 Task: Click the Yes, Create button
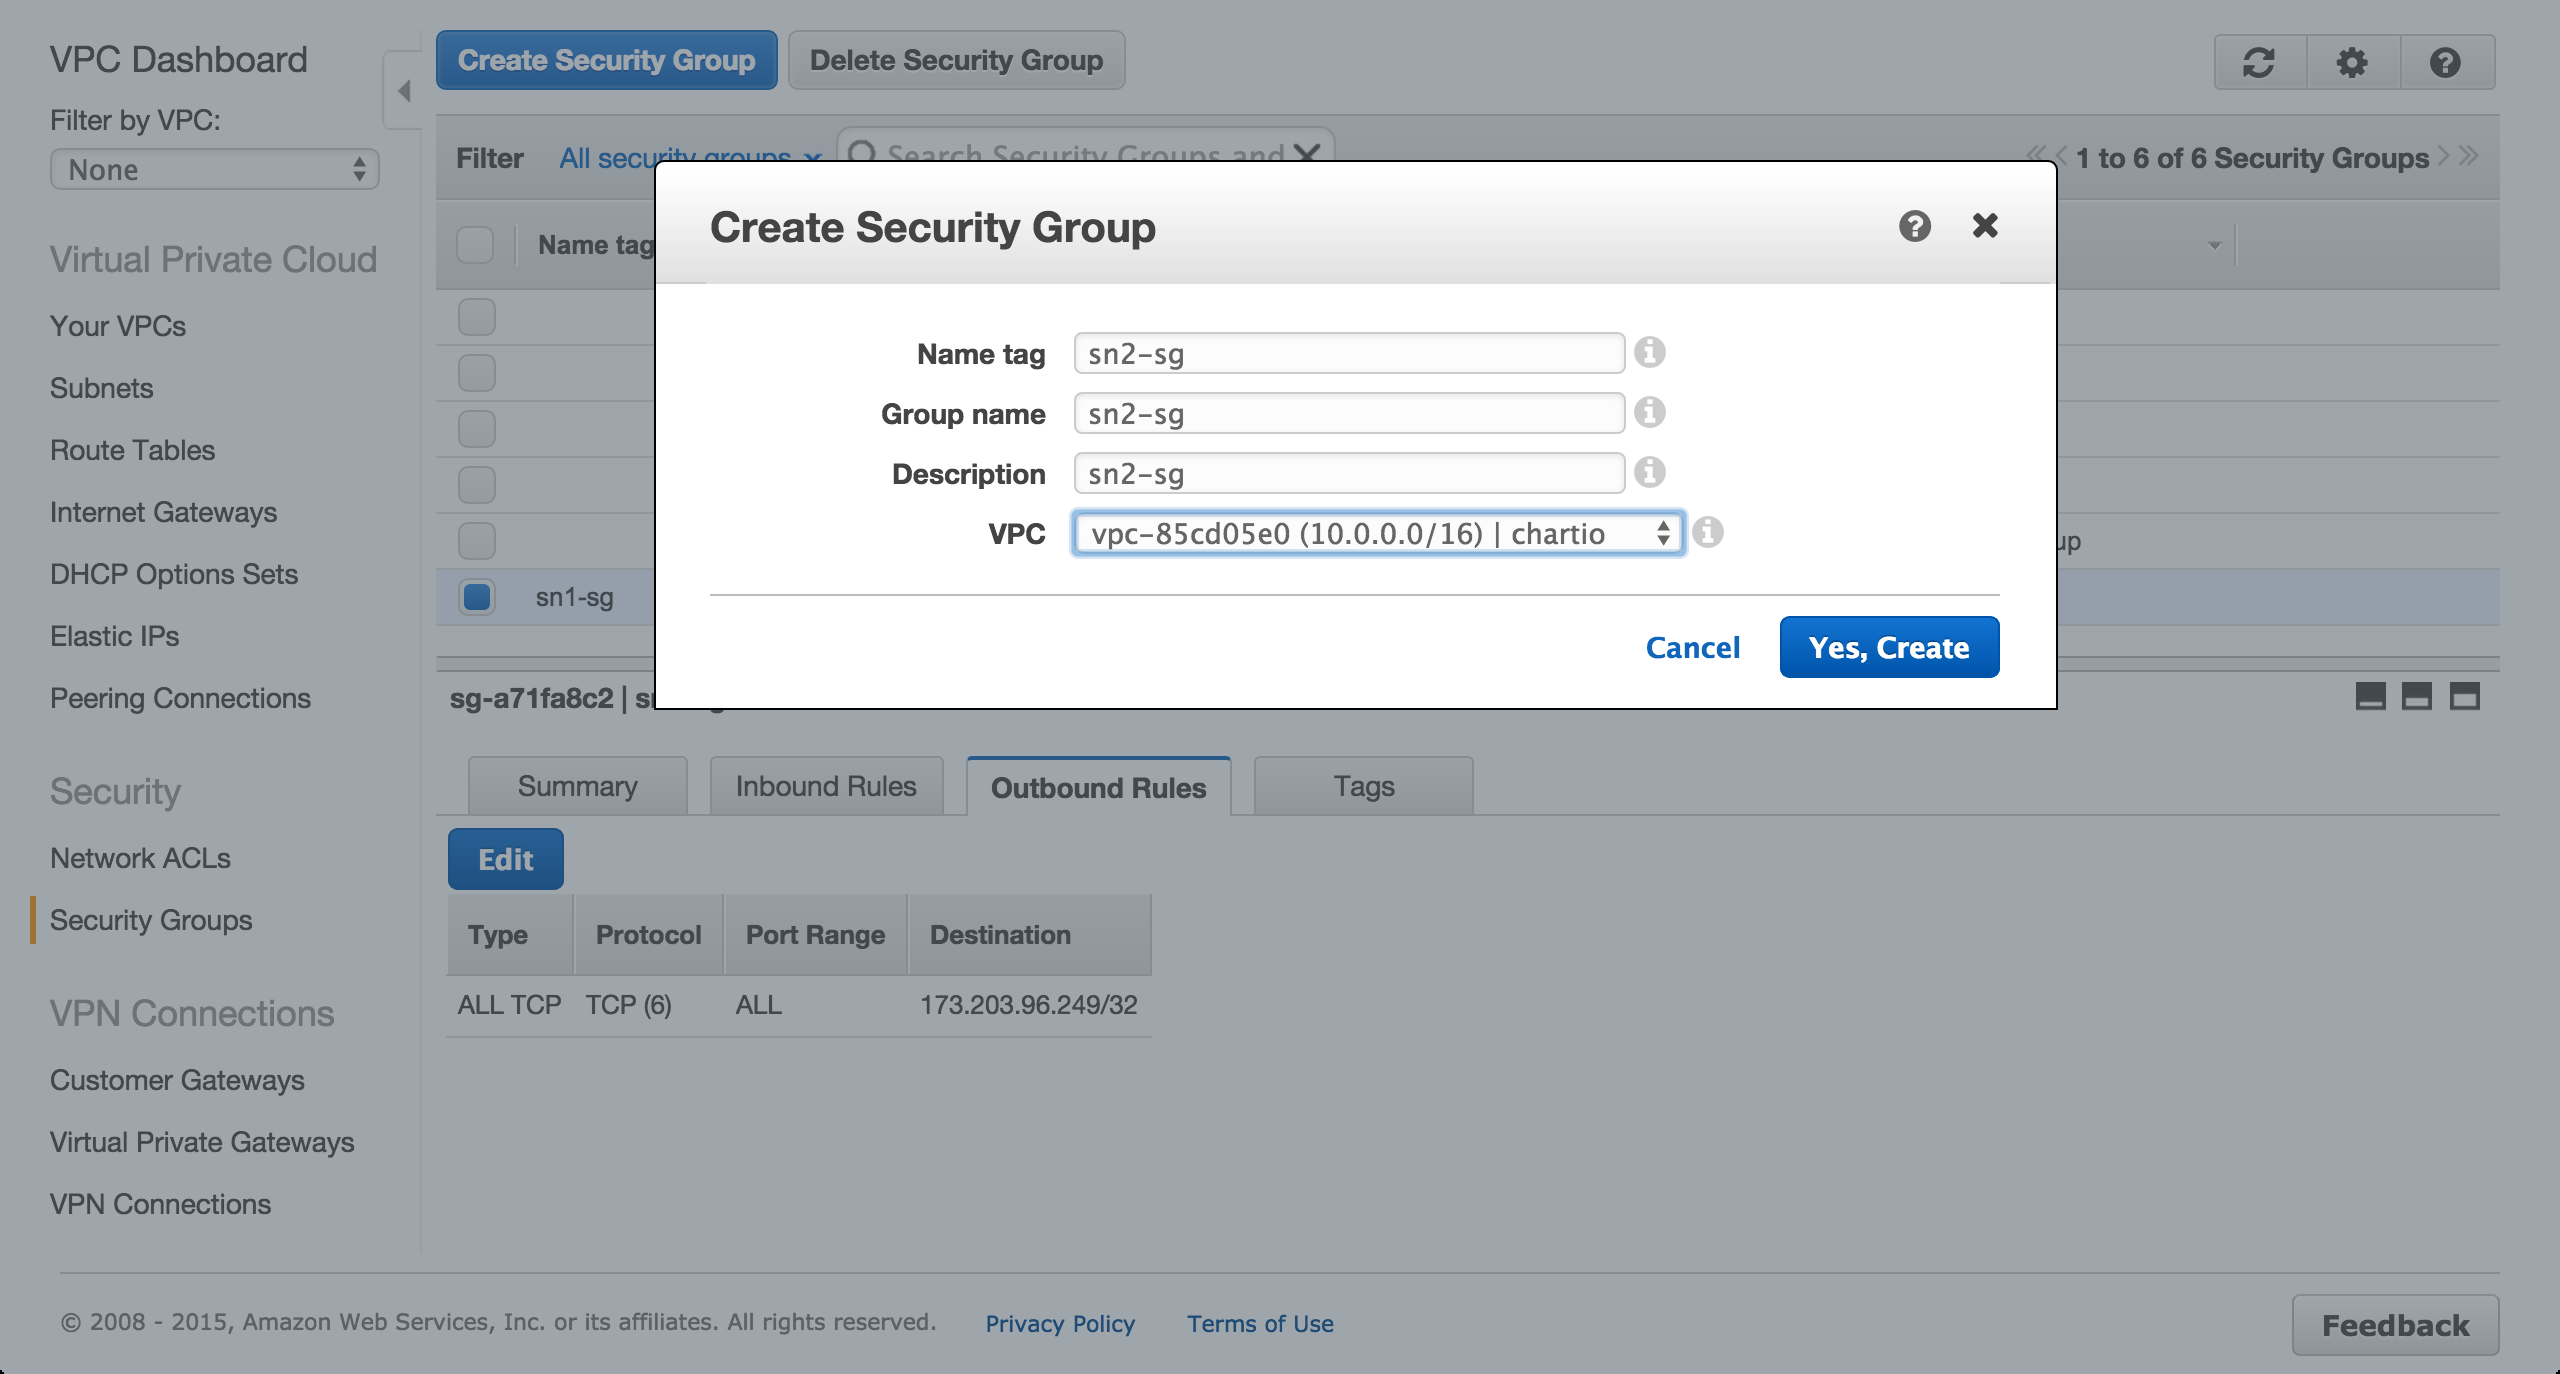pyautogui.click(x=1888, y=647)
